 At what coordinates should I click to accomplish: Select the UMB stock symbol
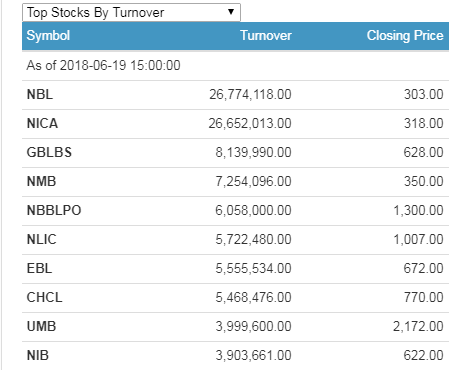(41, 326)
